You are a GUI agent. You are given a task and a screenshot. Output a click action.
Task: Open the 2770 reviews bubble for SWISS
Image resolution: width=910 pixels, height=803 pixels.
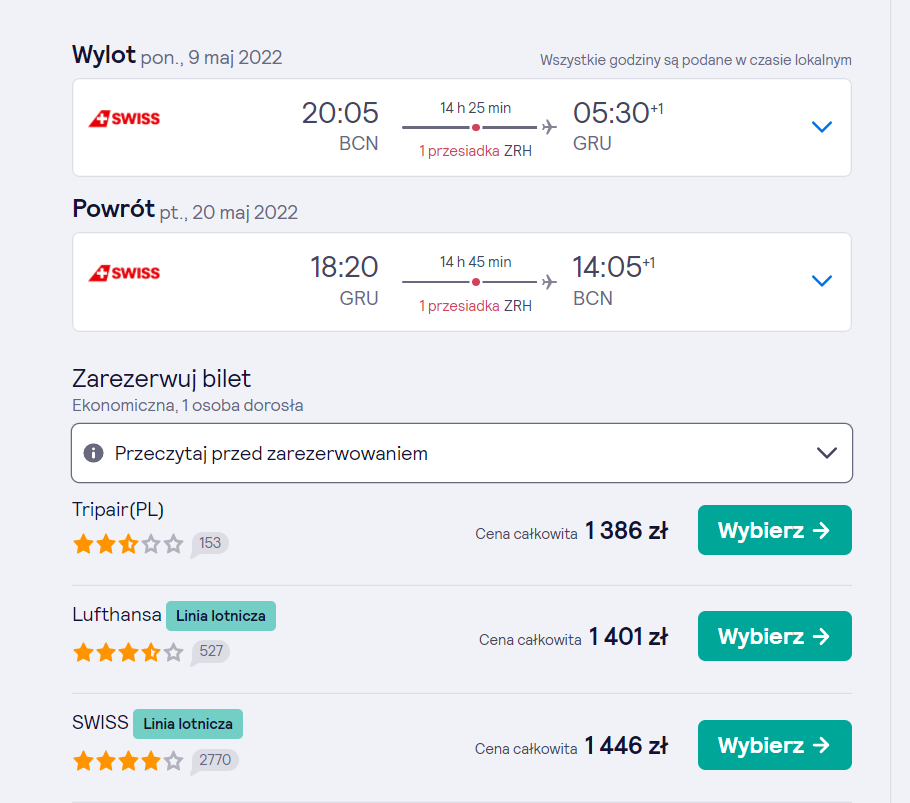214,760
